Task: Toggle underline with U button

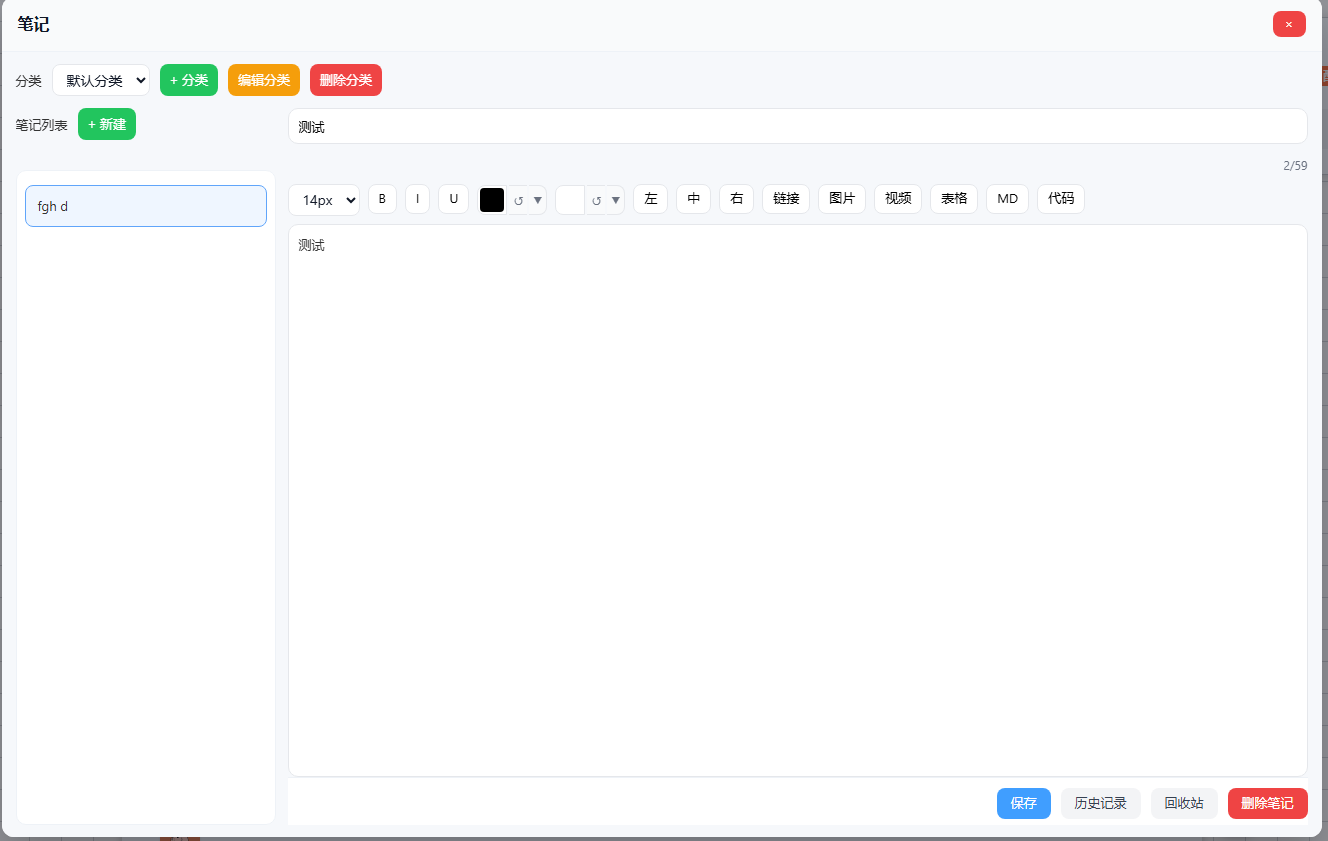Action: pos(453,199)
